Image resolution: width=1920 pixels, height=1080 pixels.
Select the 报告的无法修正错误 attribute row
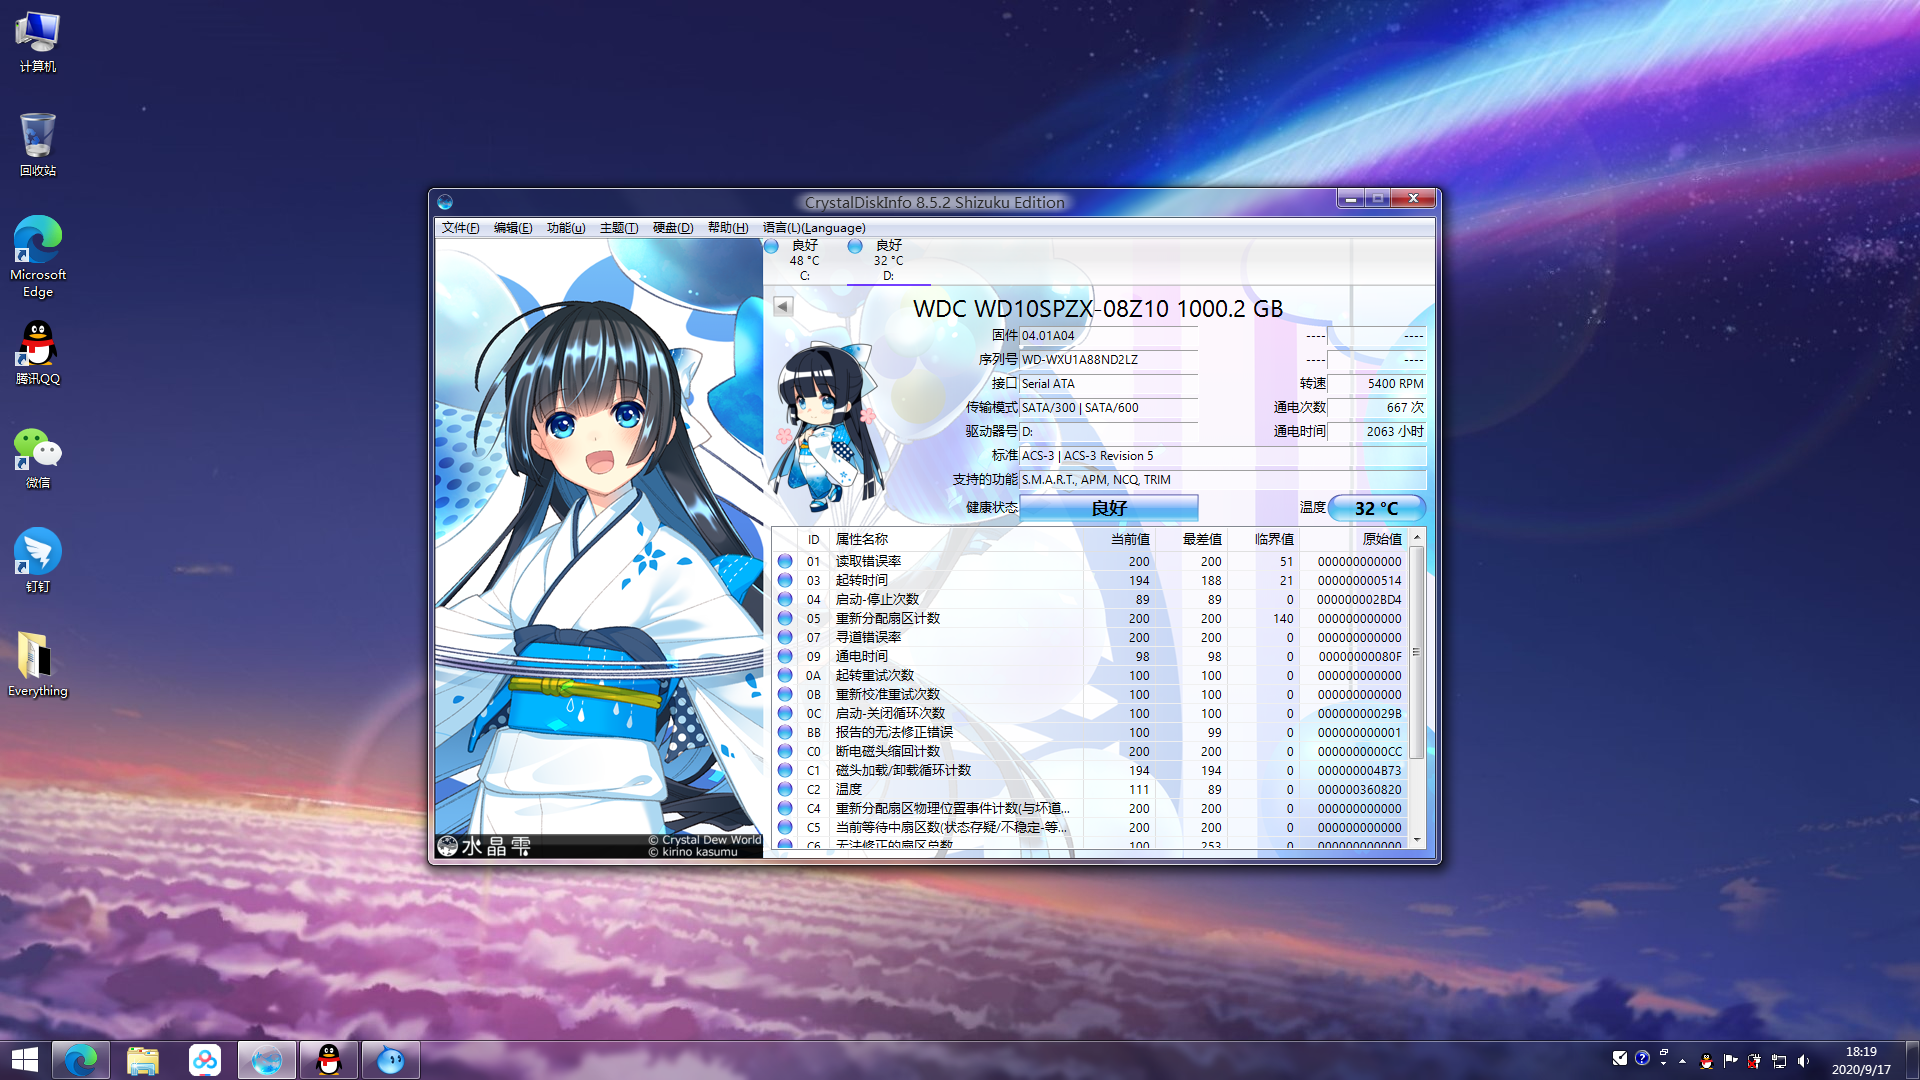tap(1090, 732)
